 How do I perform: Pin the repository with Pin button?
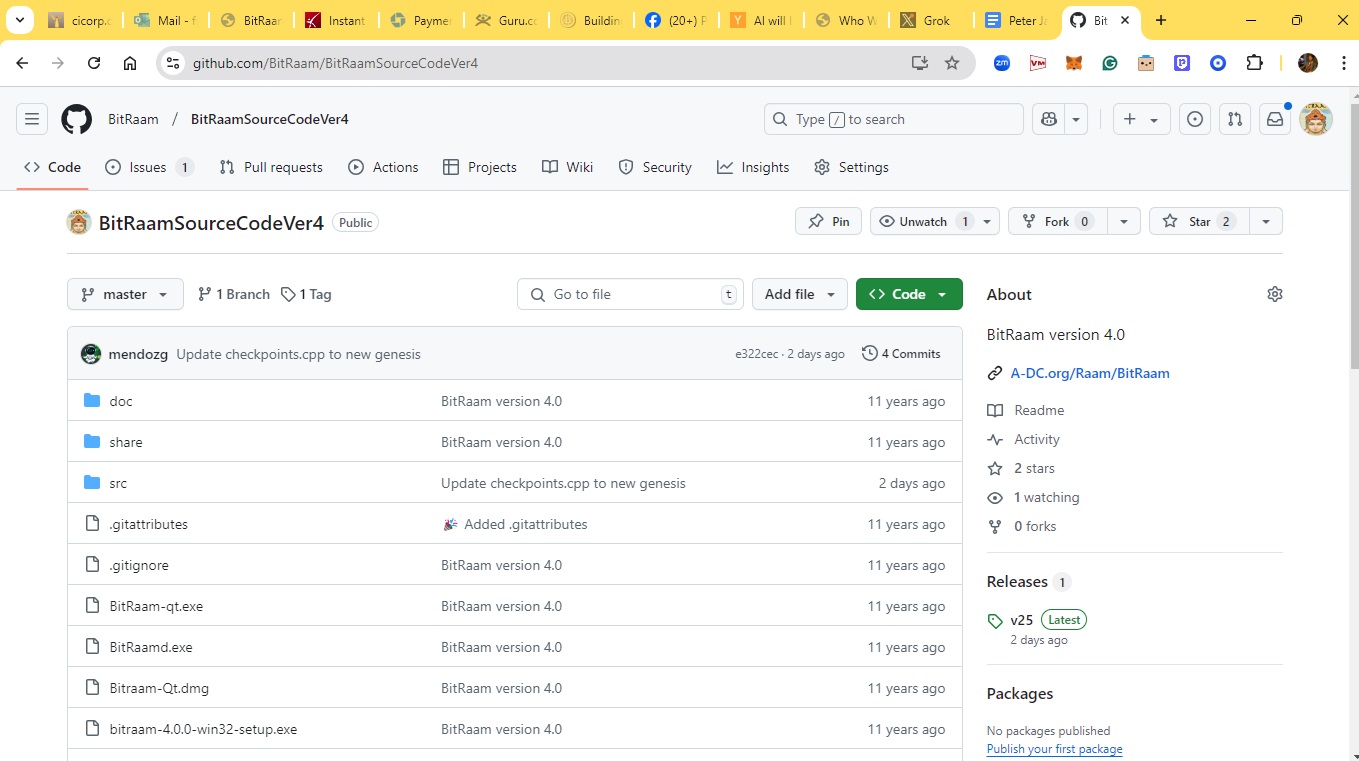point(829,222)
